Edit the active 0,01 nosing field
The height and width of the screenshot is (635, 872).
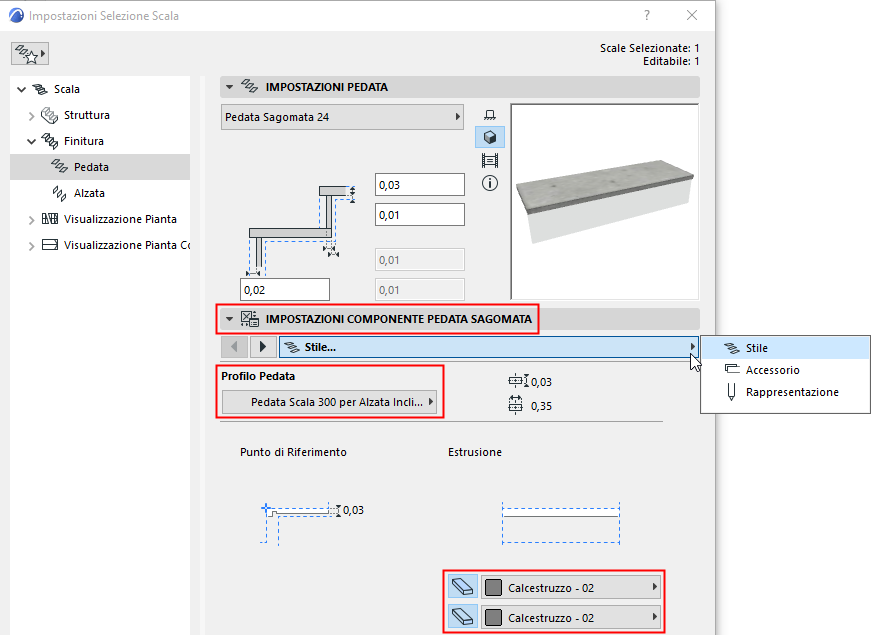[420, 215]
